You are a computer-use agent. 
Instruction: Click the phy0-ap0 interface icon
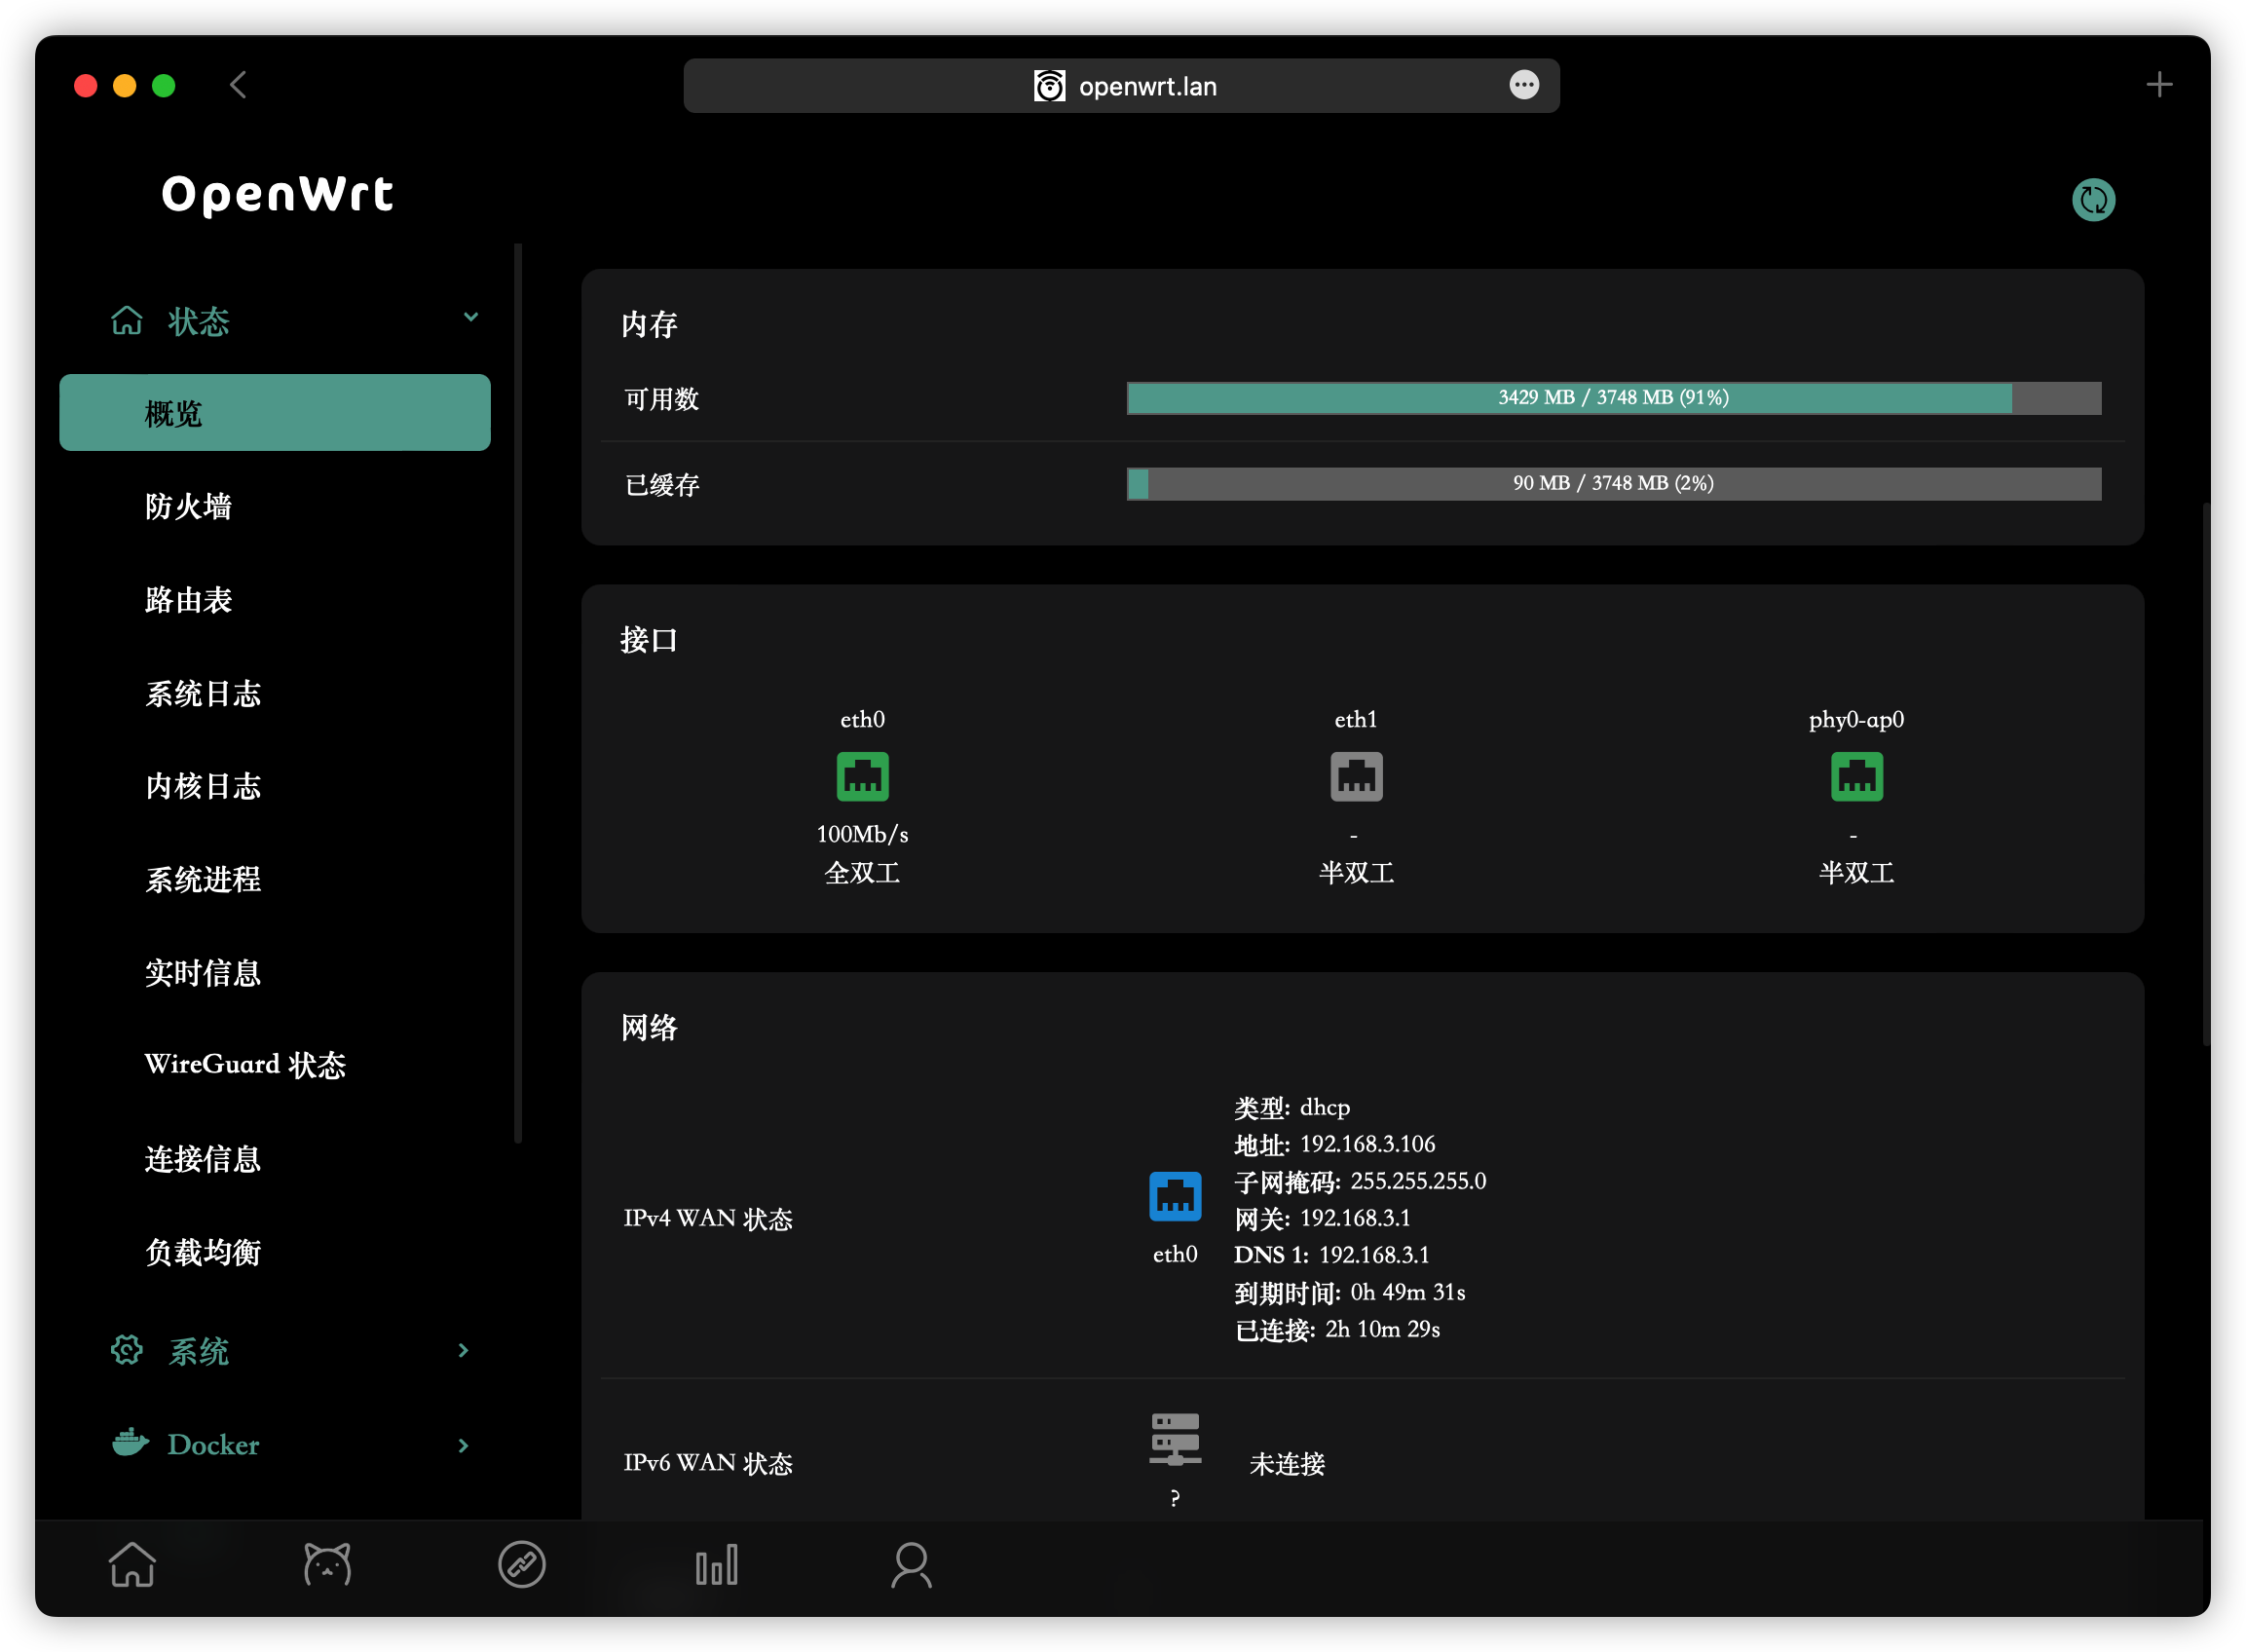[x=1856, y=776]
